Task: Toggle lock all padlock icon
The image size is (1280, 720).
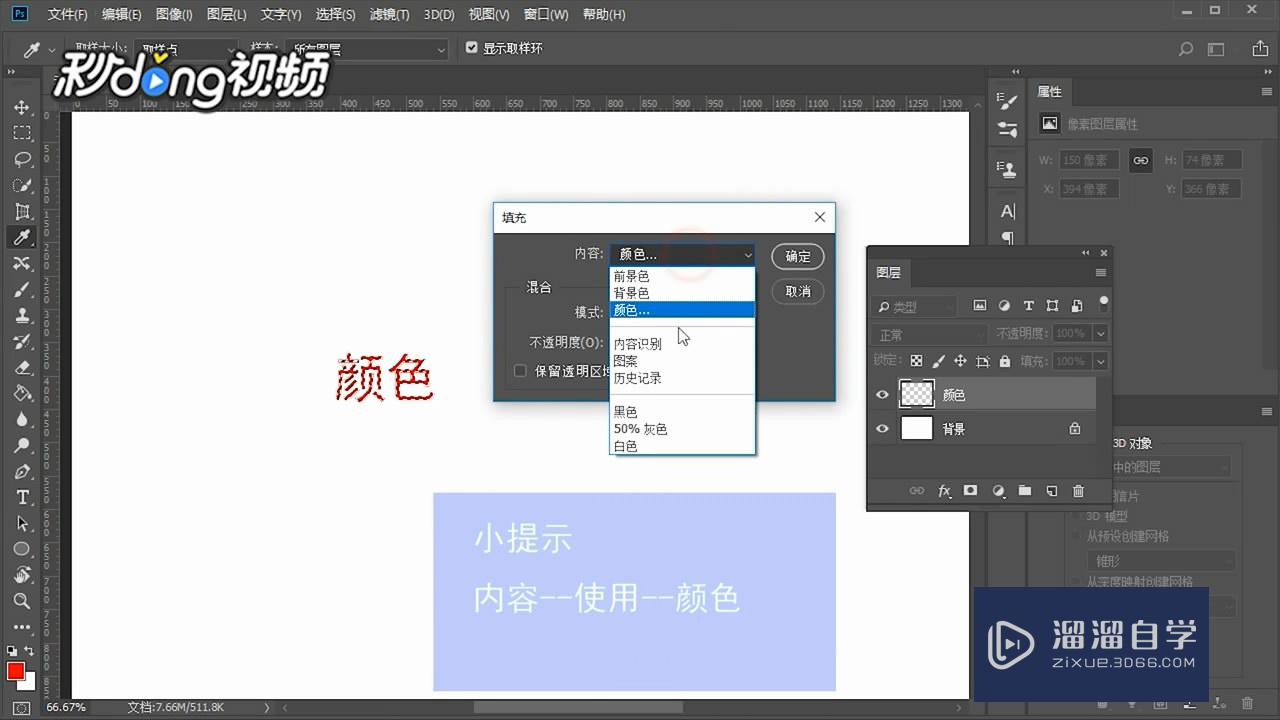Action: click(x=1004, y=361)
